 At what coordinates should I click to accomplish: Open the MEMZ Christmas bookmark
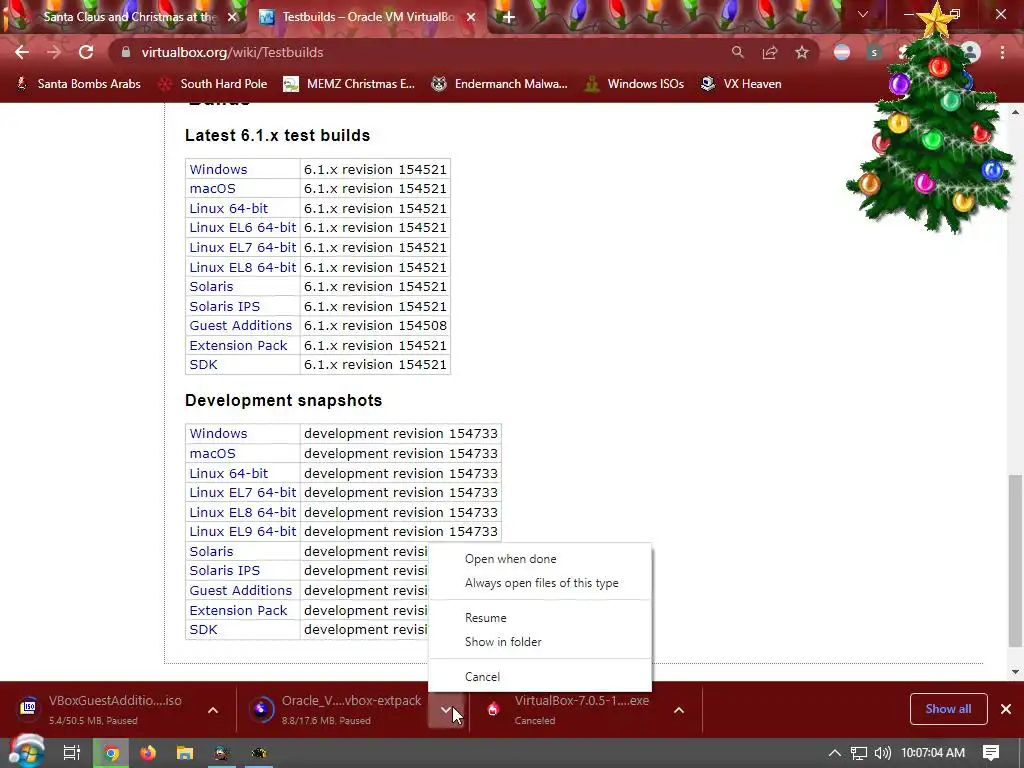click(x=349, y=84)
